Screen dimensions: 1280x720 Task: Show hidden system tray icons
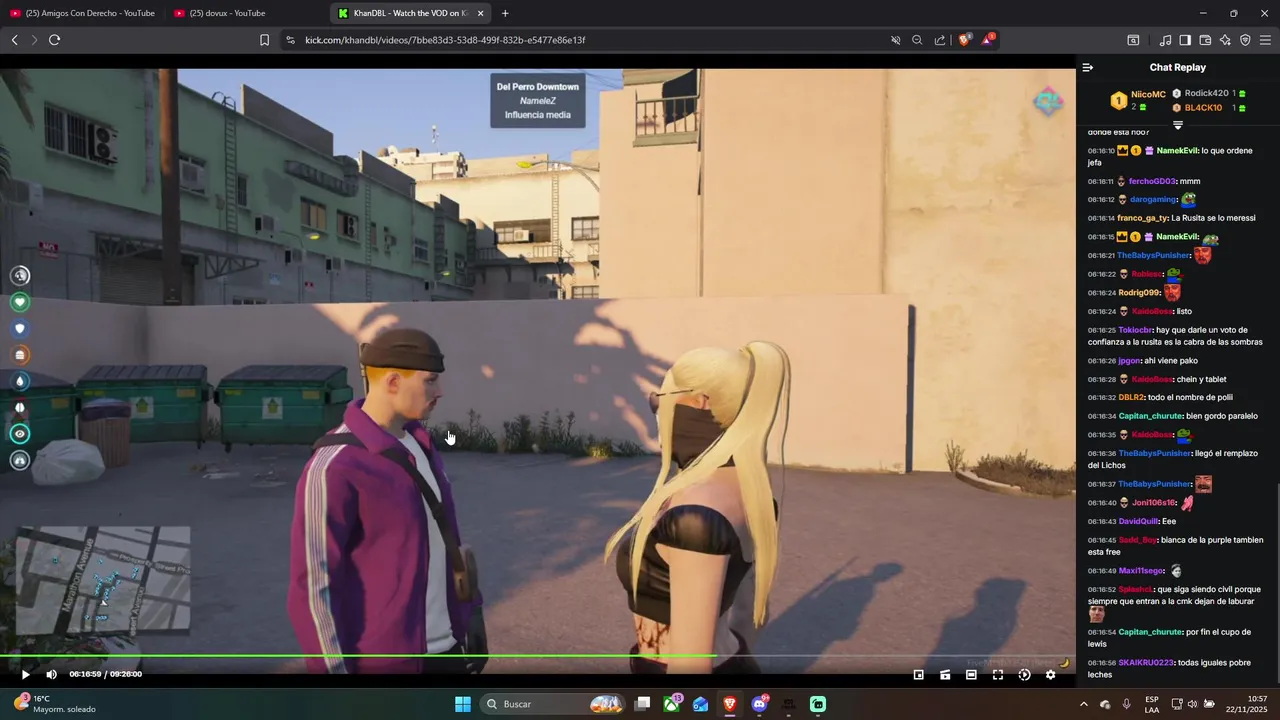pyautogui.click(x=1083, y=704)
